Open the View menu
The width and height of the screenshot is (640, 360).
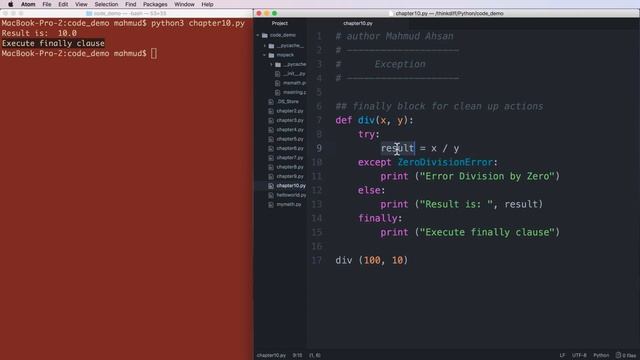(81, 4)
